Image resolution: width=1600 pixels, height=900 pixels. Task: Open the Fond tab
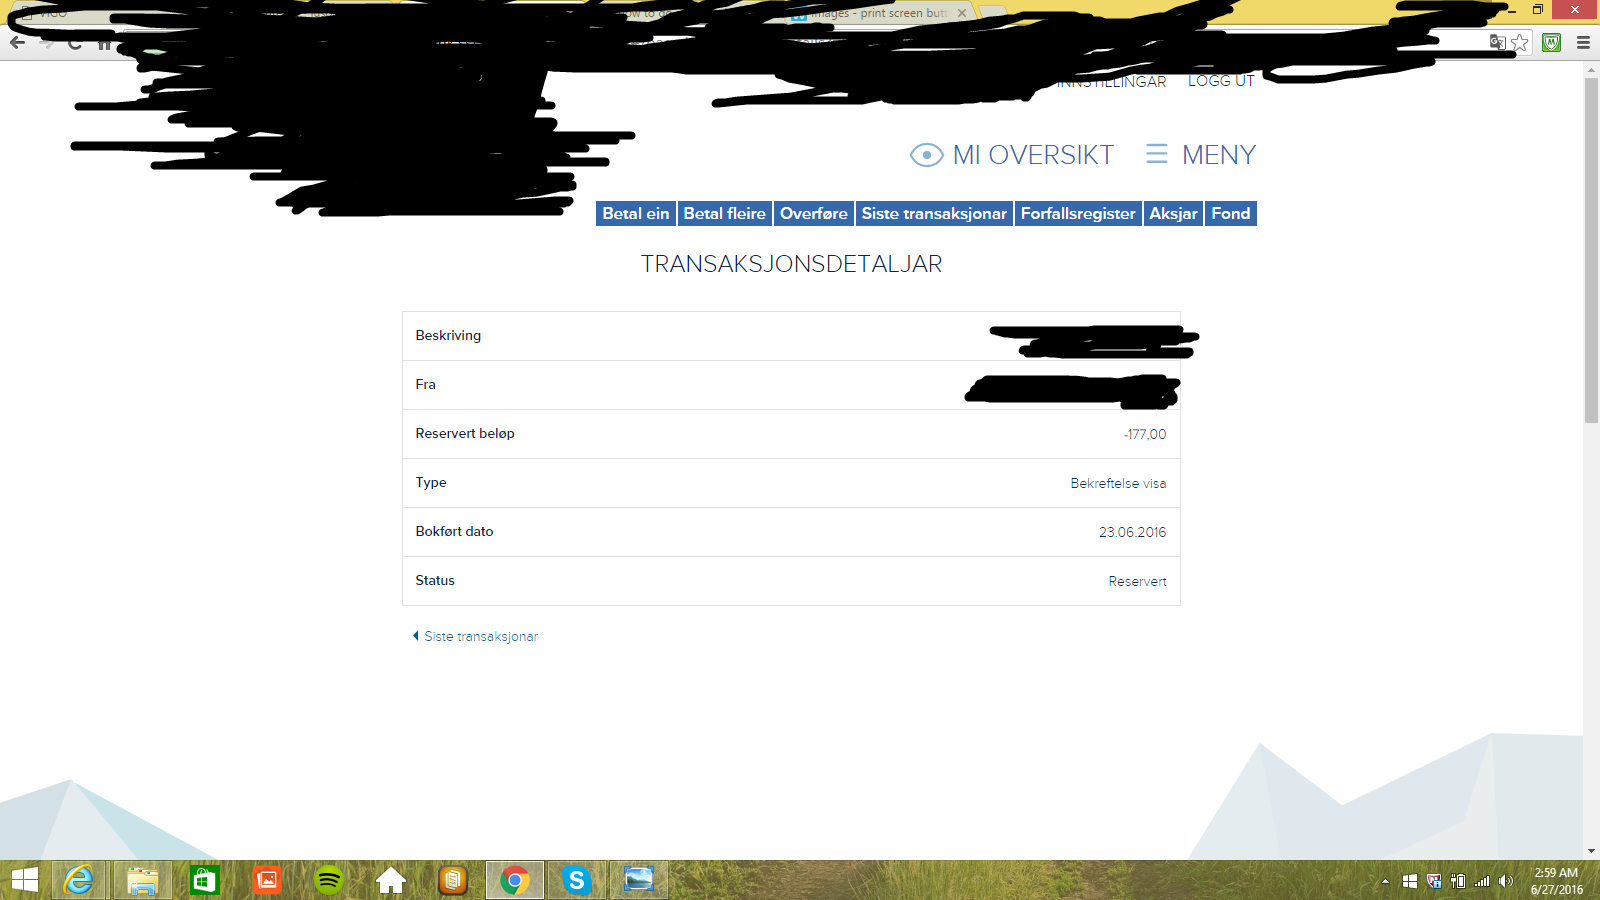point(1231,214)
